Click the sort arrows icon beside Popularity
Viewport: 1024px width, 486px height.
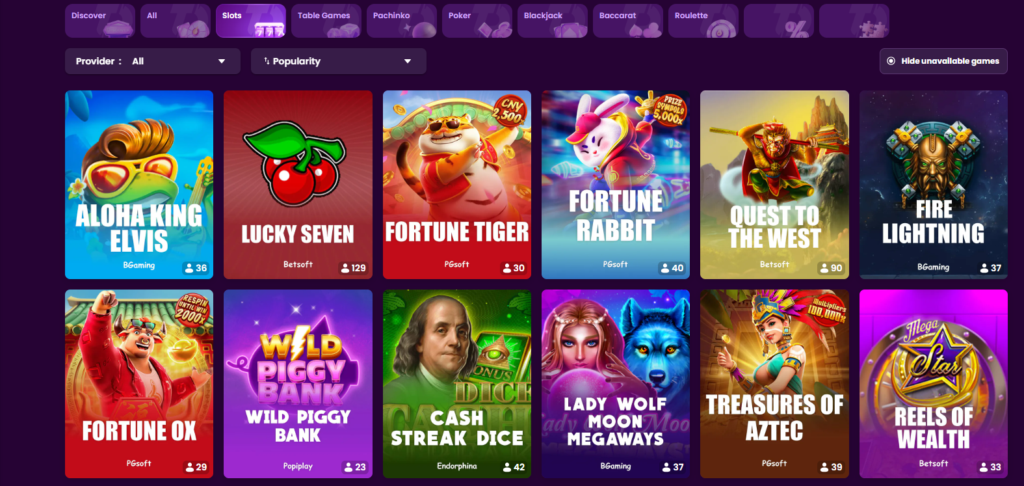click(266, 61)
